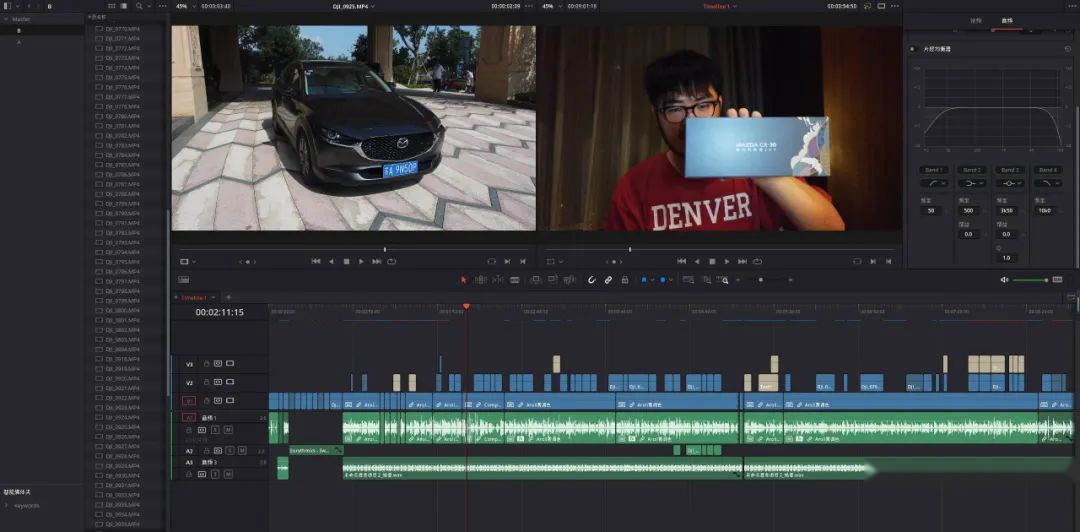This screenshot has height=532, width=1080.
Task: Enable the Band 1 button
Action: pyautogui.click(x=934, y=170)
